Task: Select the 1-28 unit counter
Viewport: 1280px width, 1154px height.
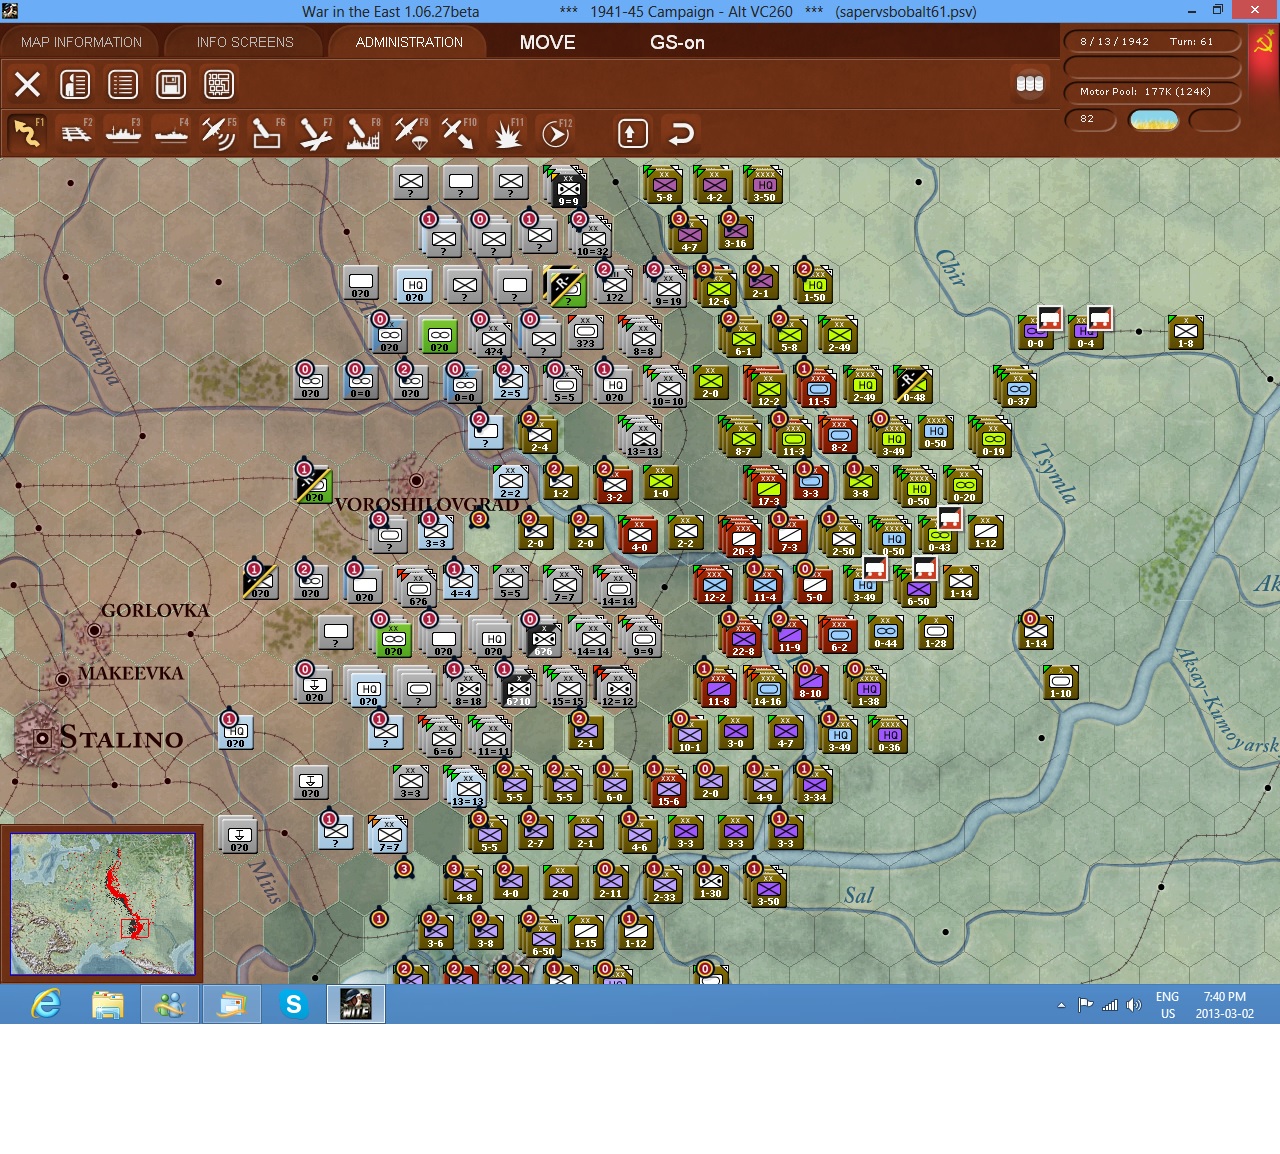Action: [x=936, y=633]
